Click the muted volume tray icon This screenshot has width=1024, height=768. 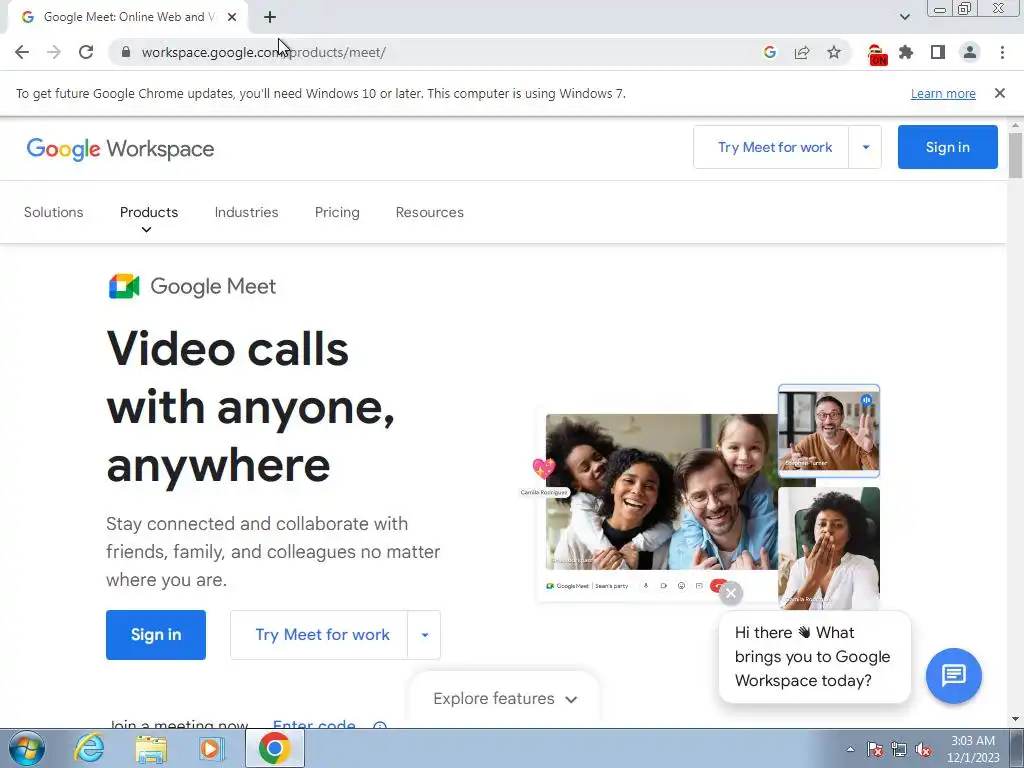pos(923,750)
